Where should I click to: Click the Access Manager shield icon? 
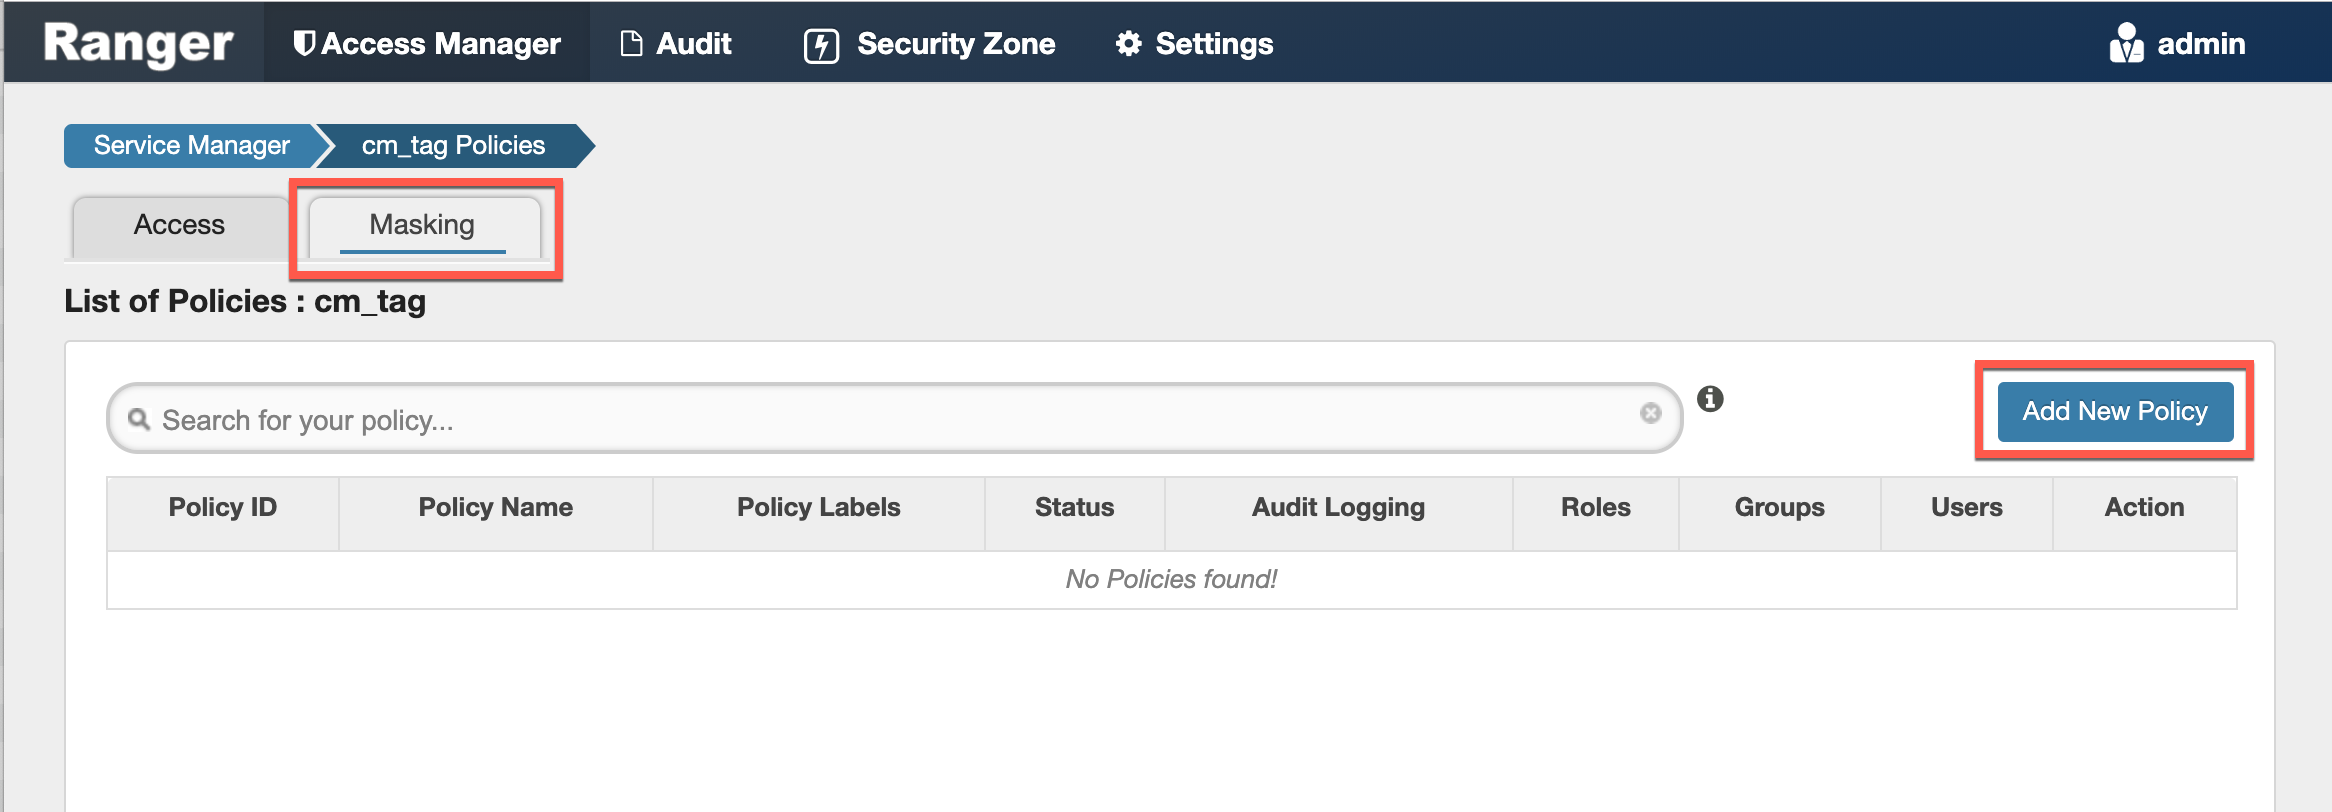[304, 44]
